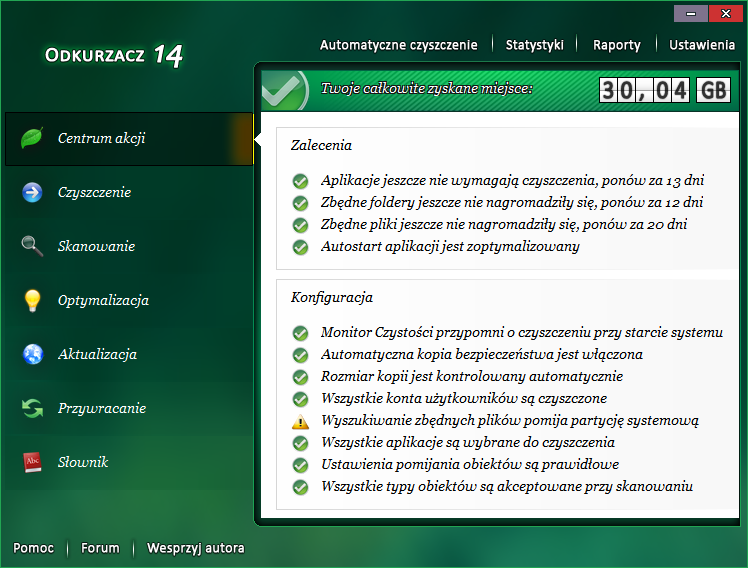Switch to the Czyszczenie section
The width and height of the screenshot is (748, 568).
tap(129, 193)
